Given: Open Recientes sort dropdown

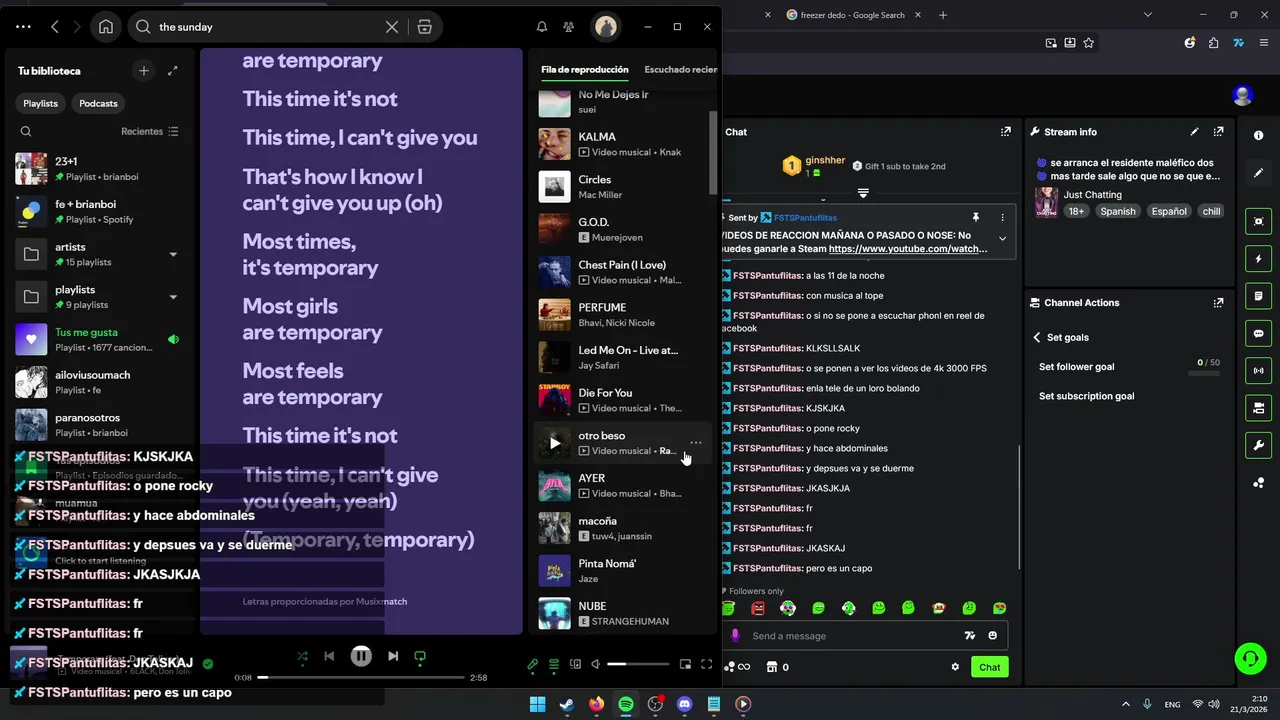Looking at the screenshot, I should pos(150,131).
